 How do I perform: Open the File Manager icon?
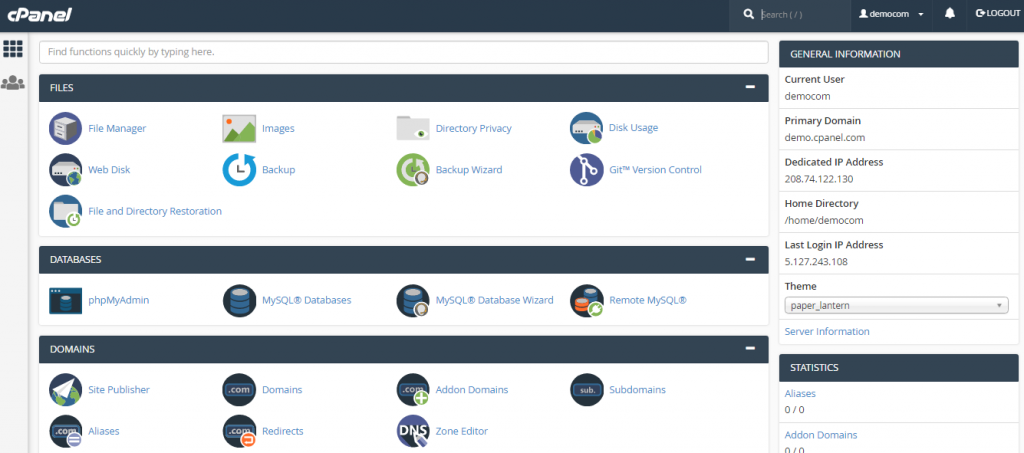click(66, 128)
